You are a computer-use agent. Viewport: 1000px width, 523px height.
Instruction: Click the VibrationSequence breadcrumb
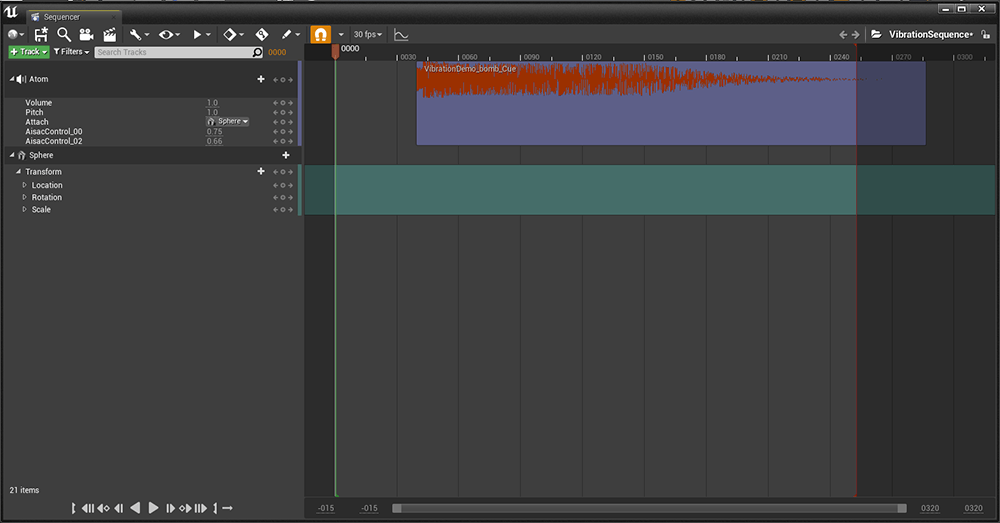tap(930, 34)
